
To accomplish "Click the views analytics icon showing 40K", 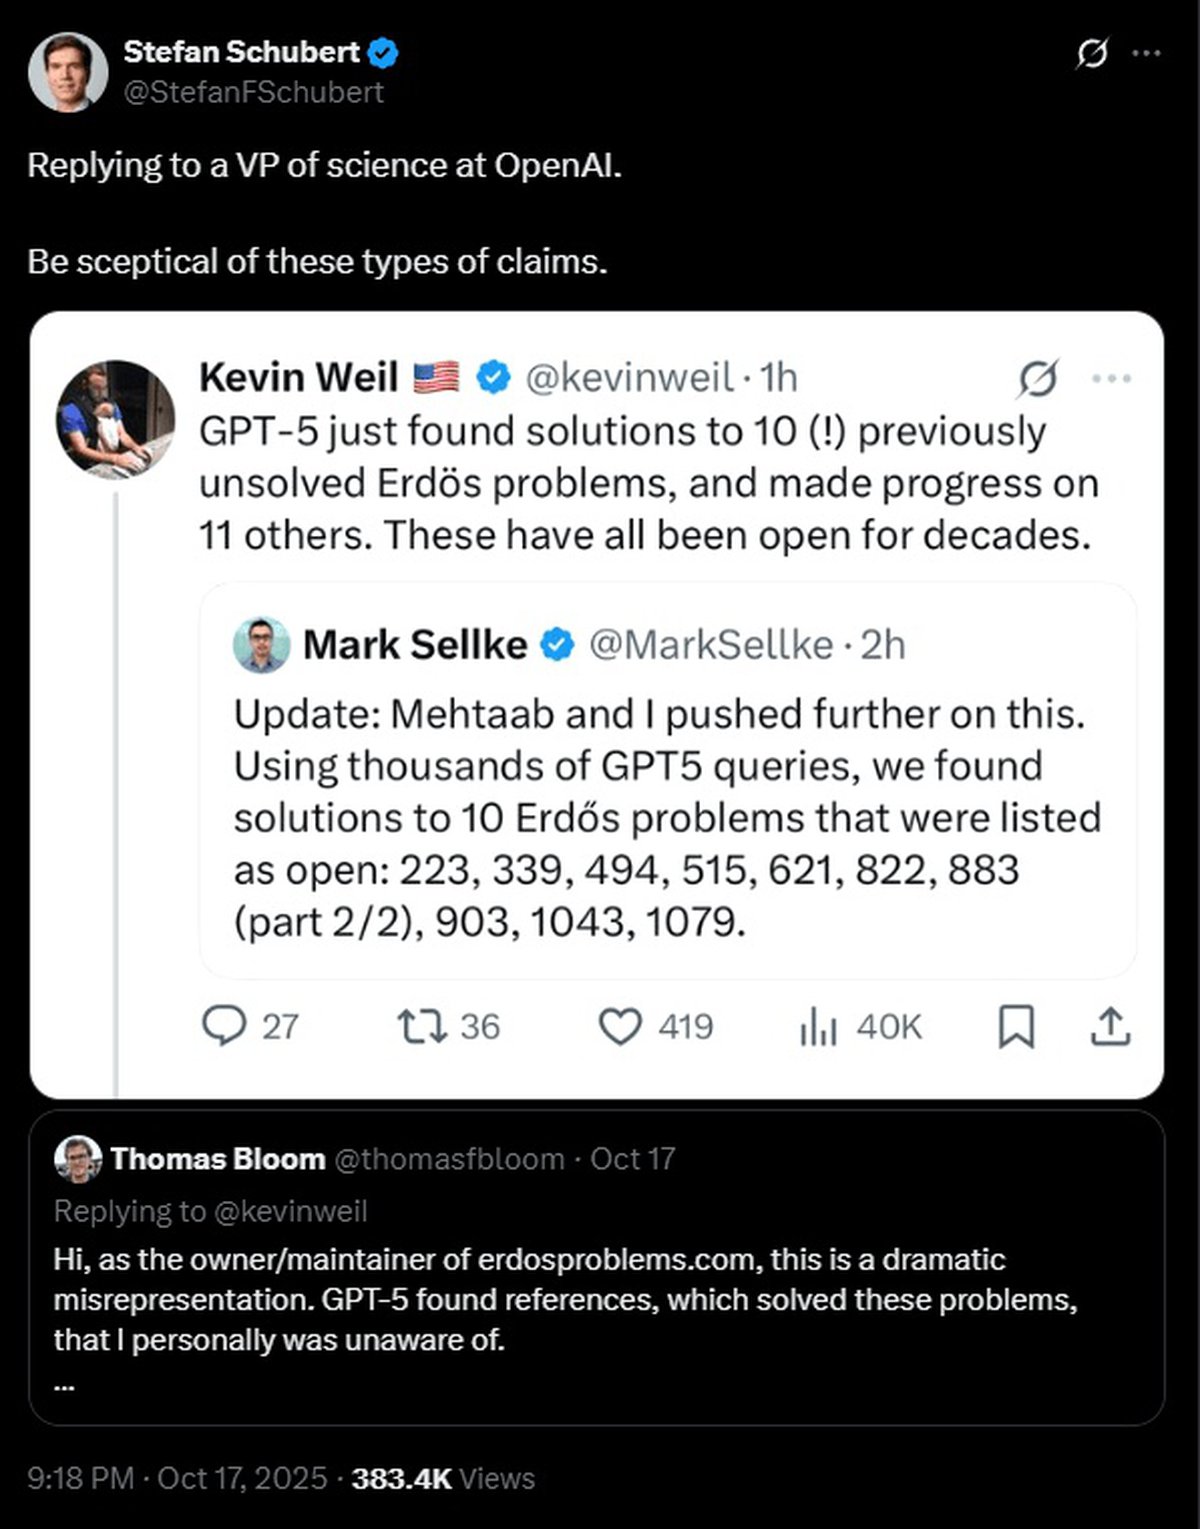I will 818,1026.
